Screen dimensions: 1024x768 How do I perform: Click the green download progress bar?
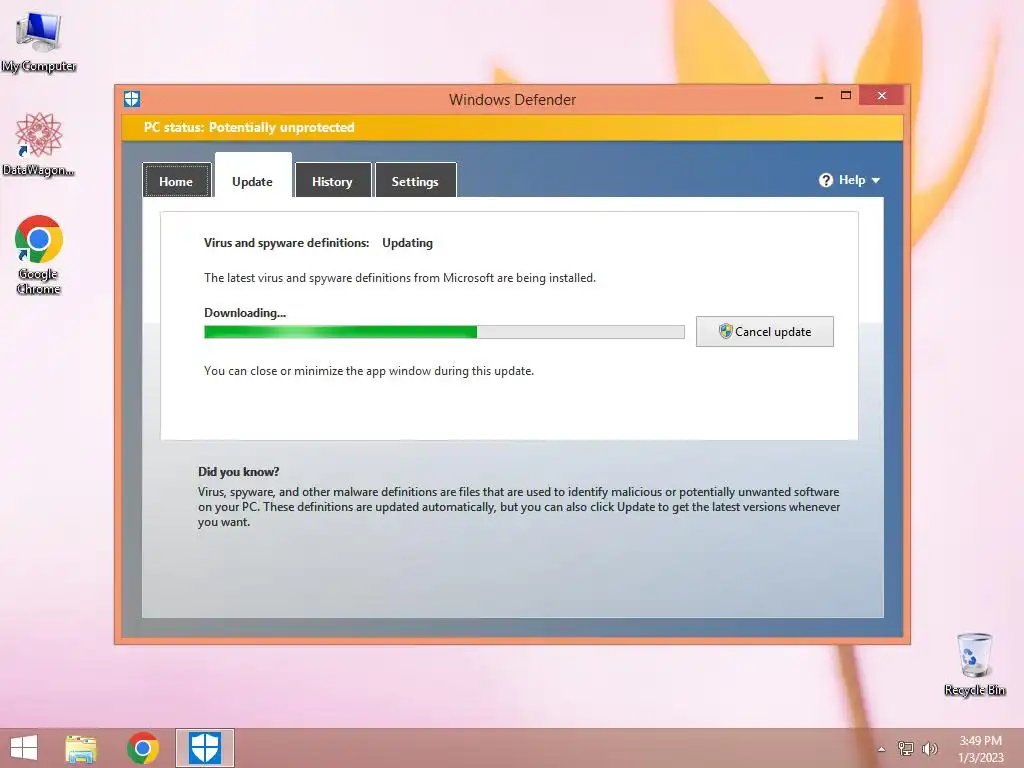coord(444,332)
